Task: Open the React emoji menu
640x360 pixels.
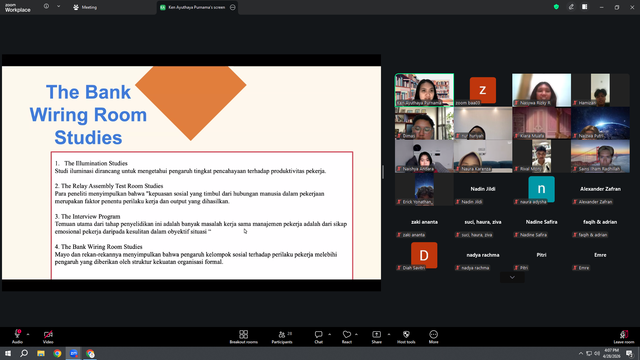Action: [347, 337]
